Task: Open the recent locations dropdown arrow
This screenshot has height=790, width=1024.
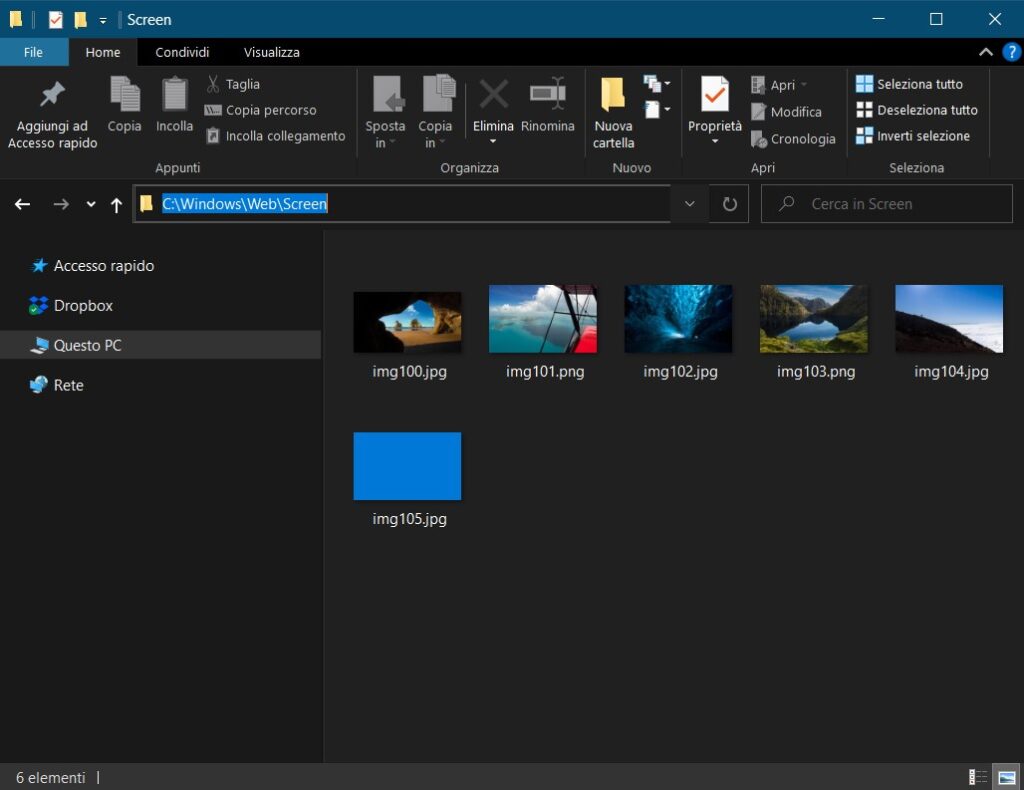Action: tap(91, 204)
